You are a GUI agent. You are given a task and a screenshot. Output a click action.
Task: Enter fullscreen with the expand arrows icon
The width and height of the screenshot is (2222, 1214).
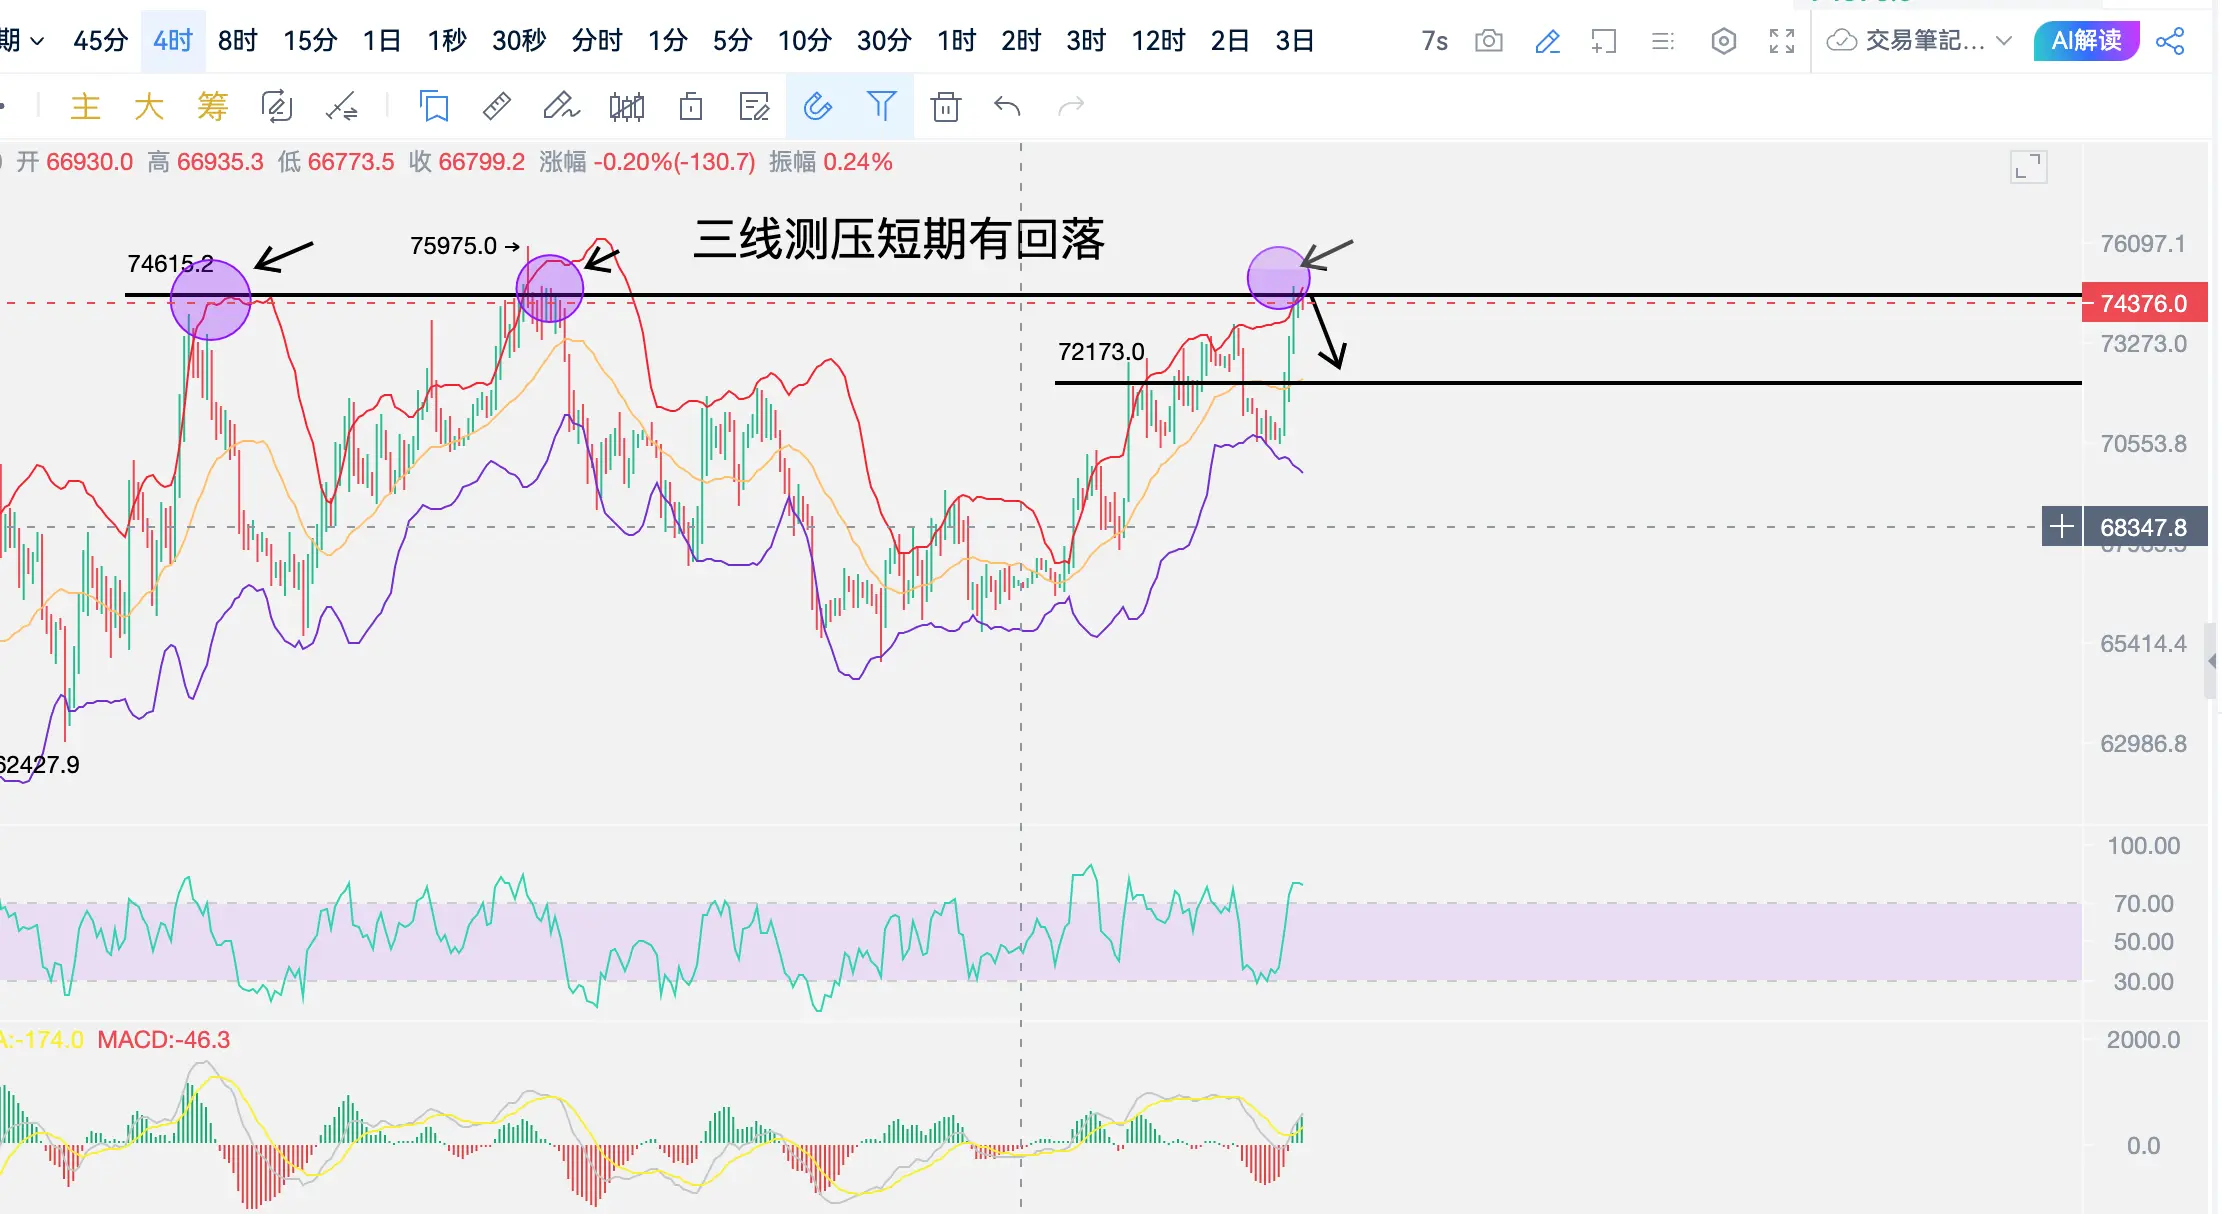click(1782, 41)
